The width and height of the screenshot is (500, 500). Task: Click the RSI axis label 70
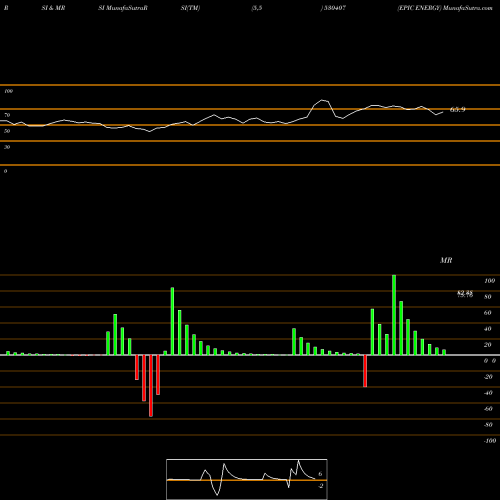click(x=7, y=115)
